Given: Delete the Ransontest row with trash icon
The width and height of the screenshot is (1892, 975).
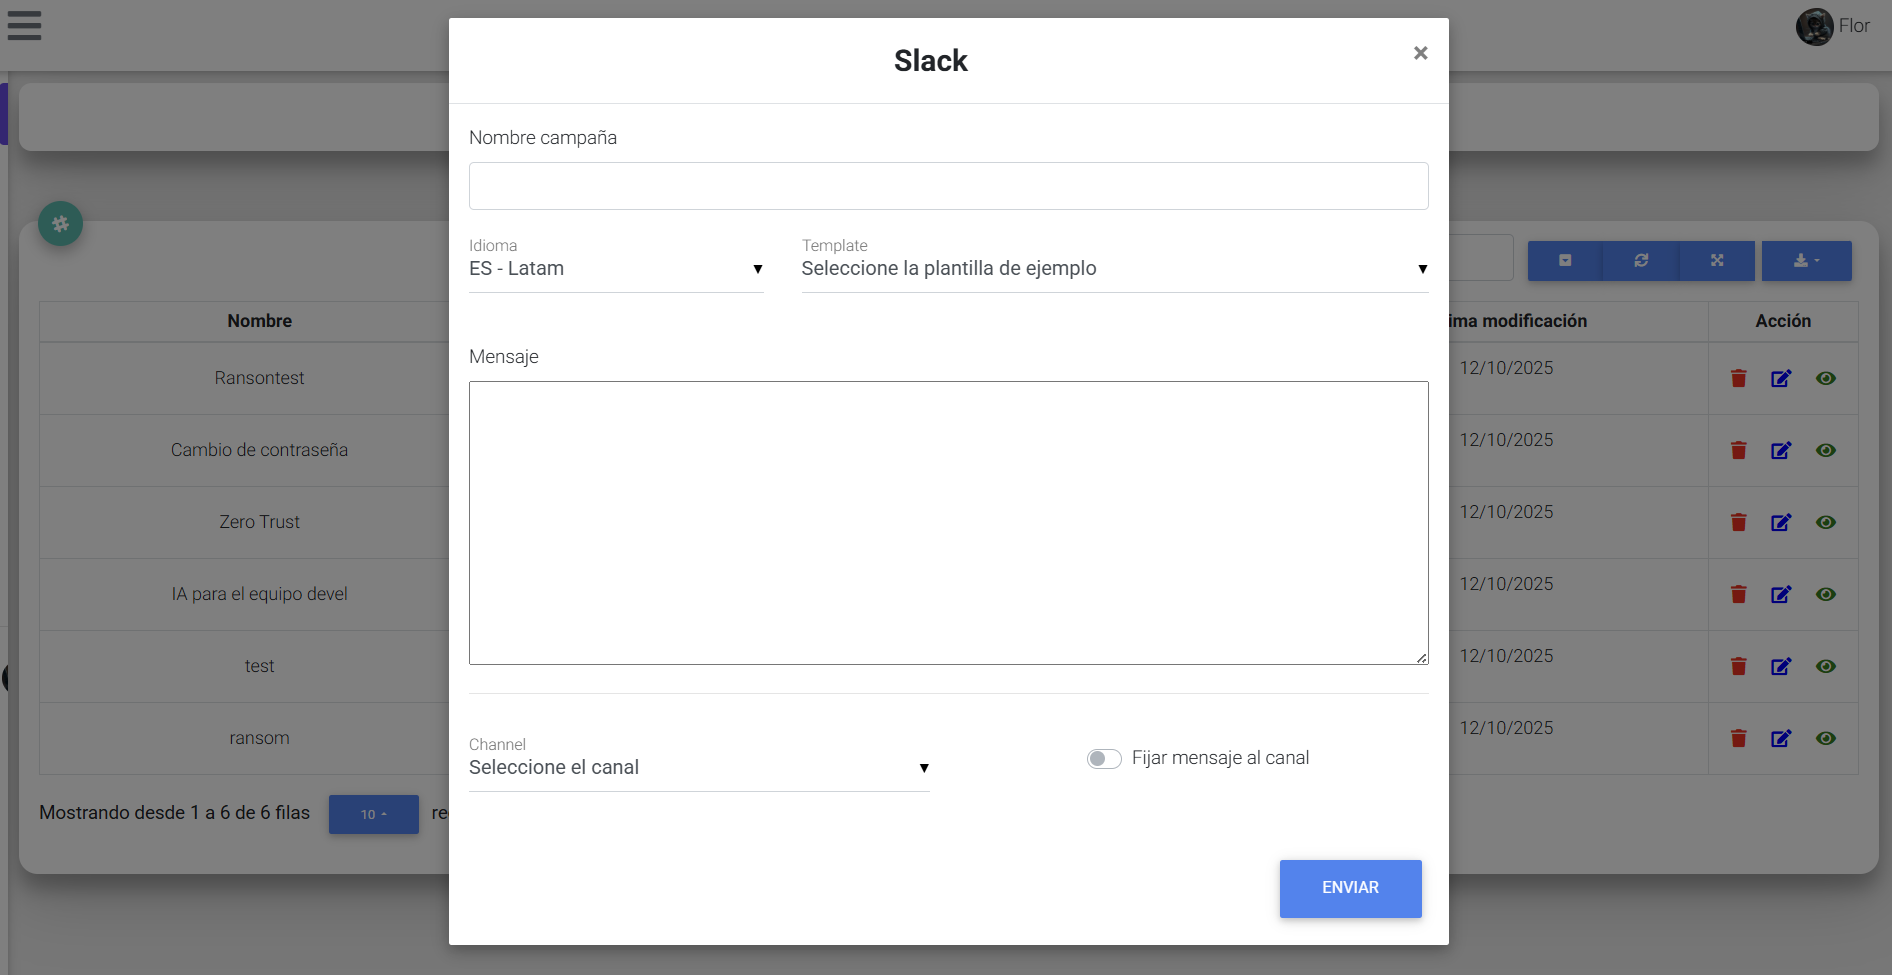Looking at the screenshot, I should (x=1739, y=379).
